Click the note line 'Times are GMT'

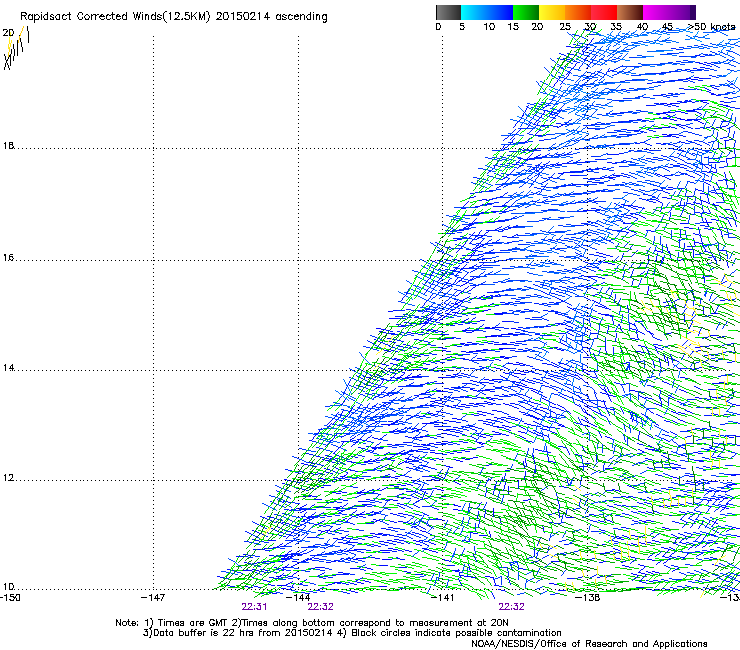pyautogui.click(x=193, y=623)
